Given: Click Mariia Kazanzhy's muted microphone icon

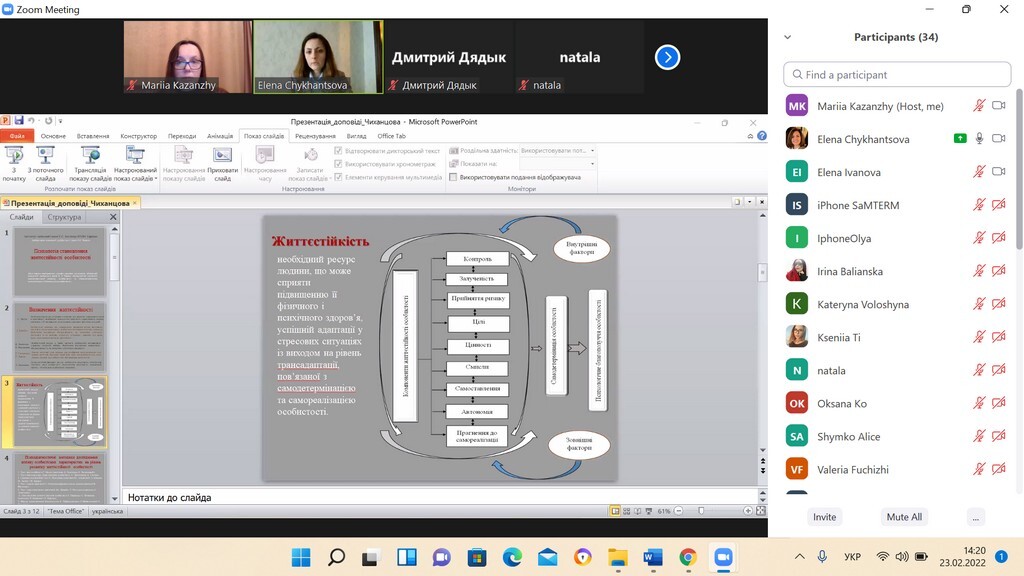Looking at the screenshot, I should point(980,106).
